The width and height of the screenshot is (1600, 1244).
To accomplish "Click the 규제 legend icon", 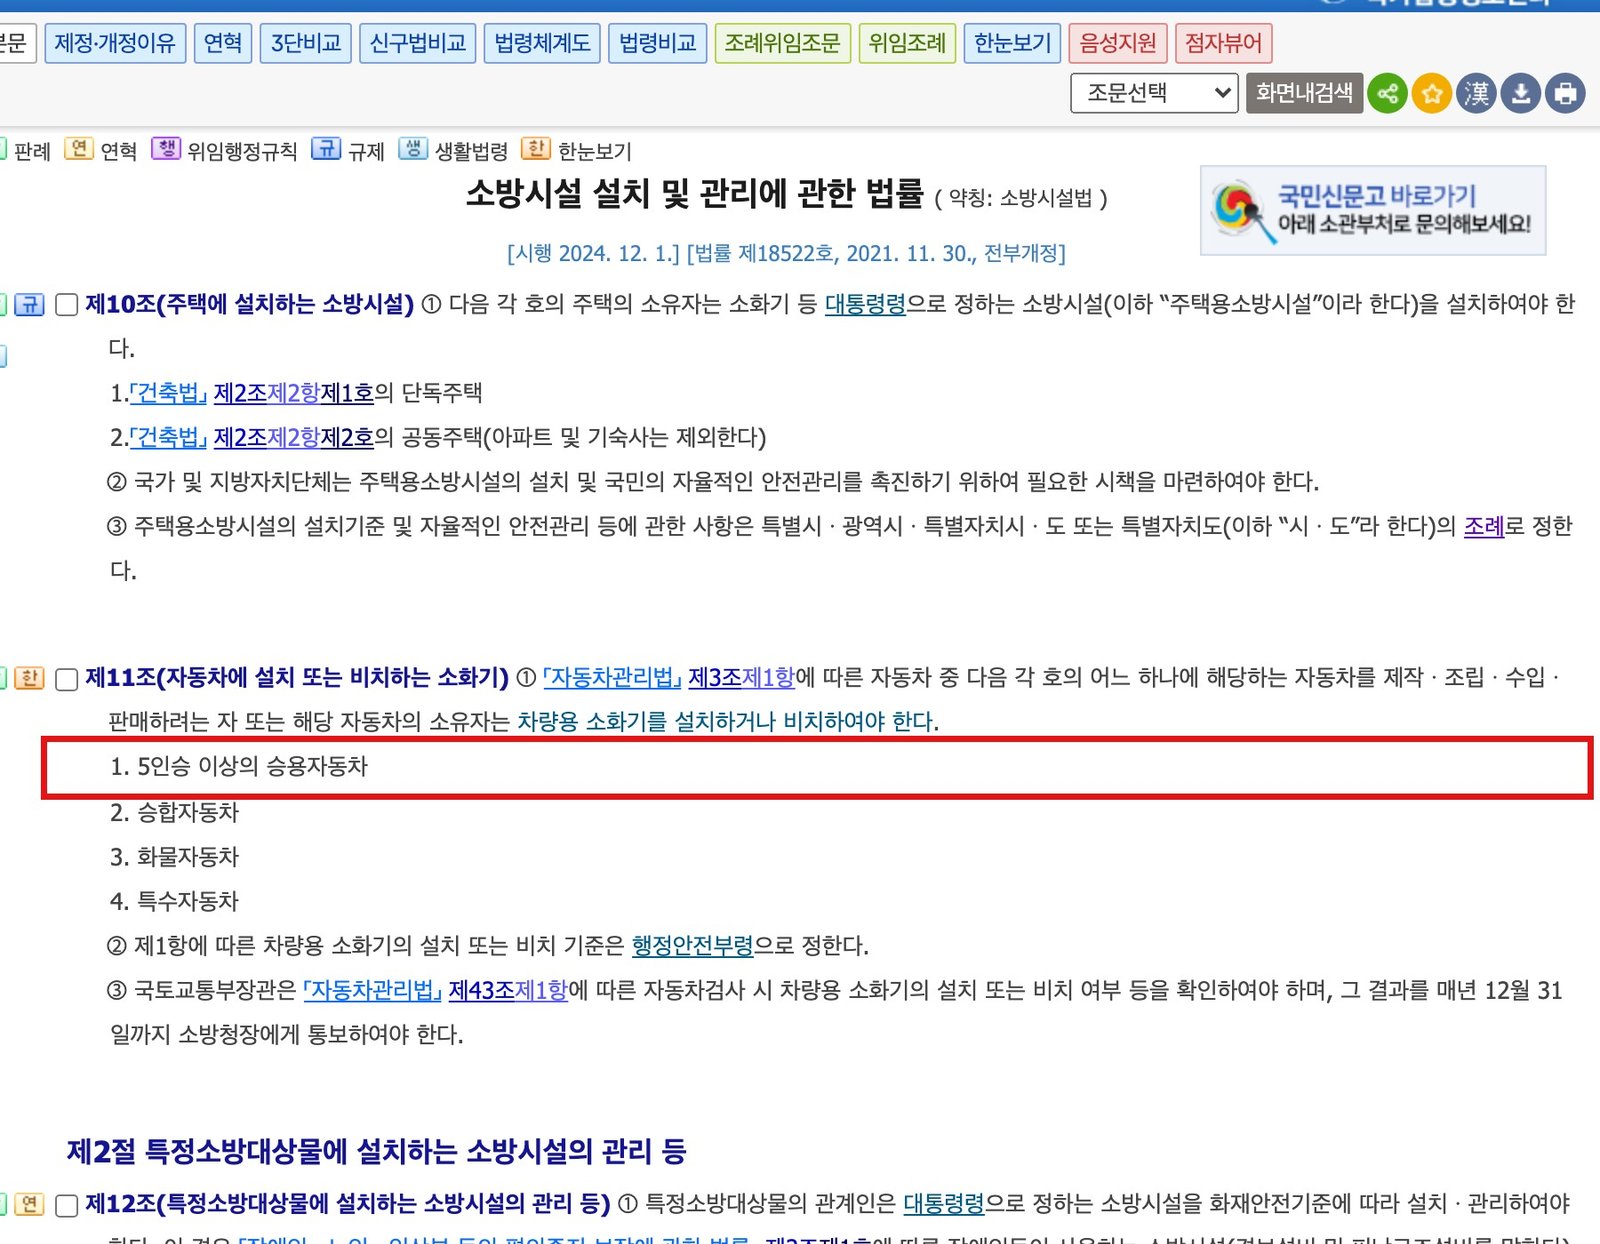I will pyautogui.click(x=326, y=149).
